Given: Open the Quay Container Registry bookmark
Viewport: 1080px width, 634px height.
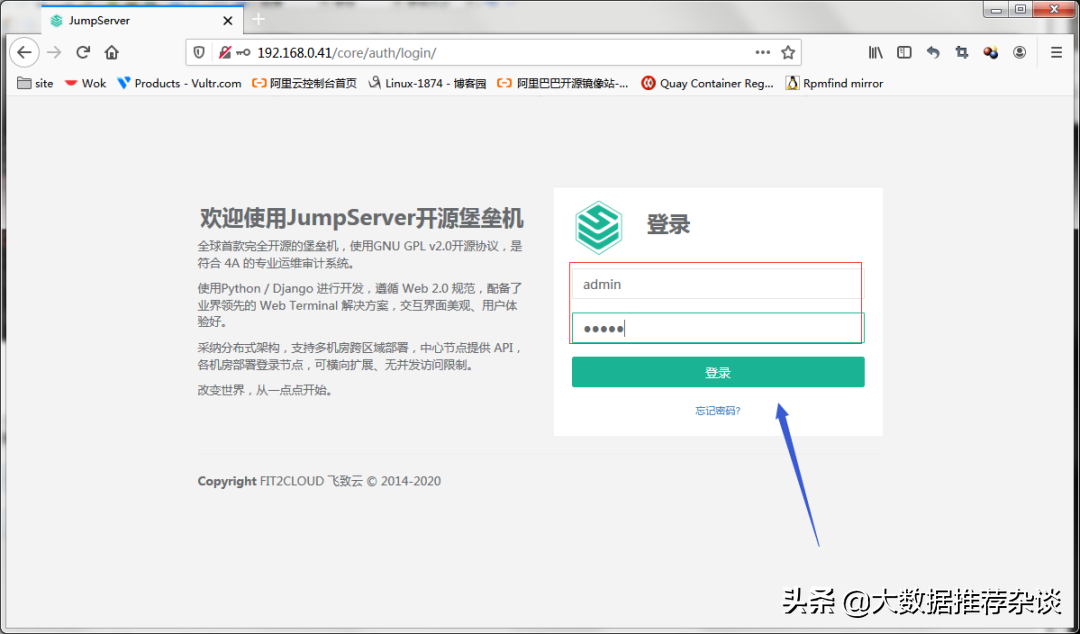Looking at the screenshot, I should pyautogui.click(x=708, y=83).
